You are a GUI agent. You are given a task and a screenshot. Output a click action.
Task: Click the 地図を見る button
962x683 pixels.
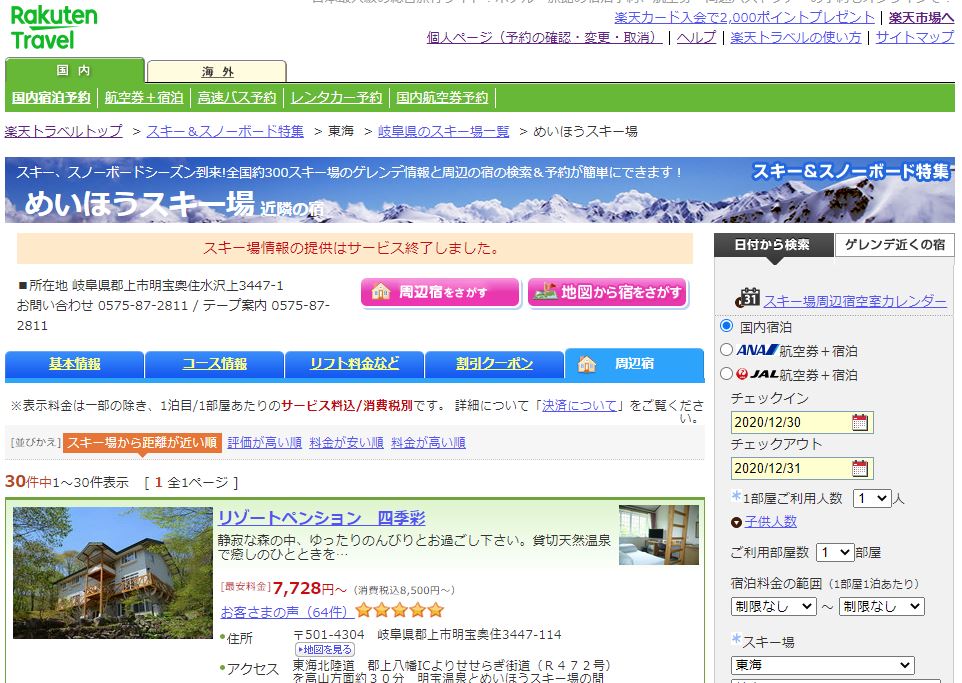[x=325, y=649]
